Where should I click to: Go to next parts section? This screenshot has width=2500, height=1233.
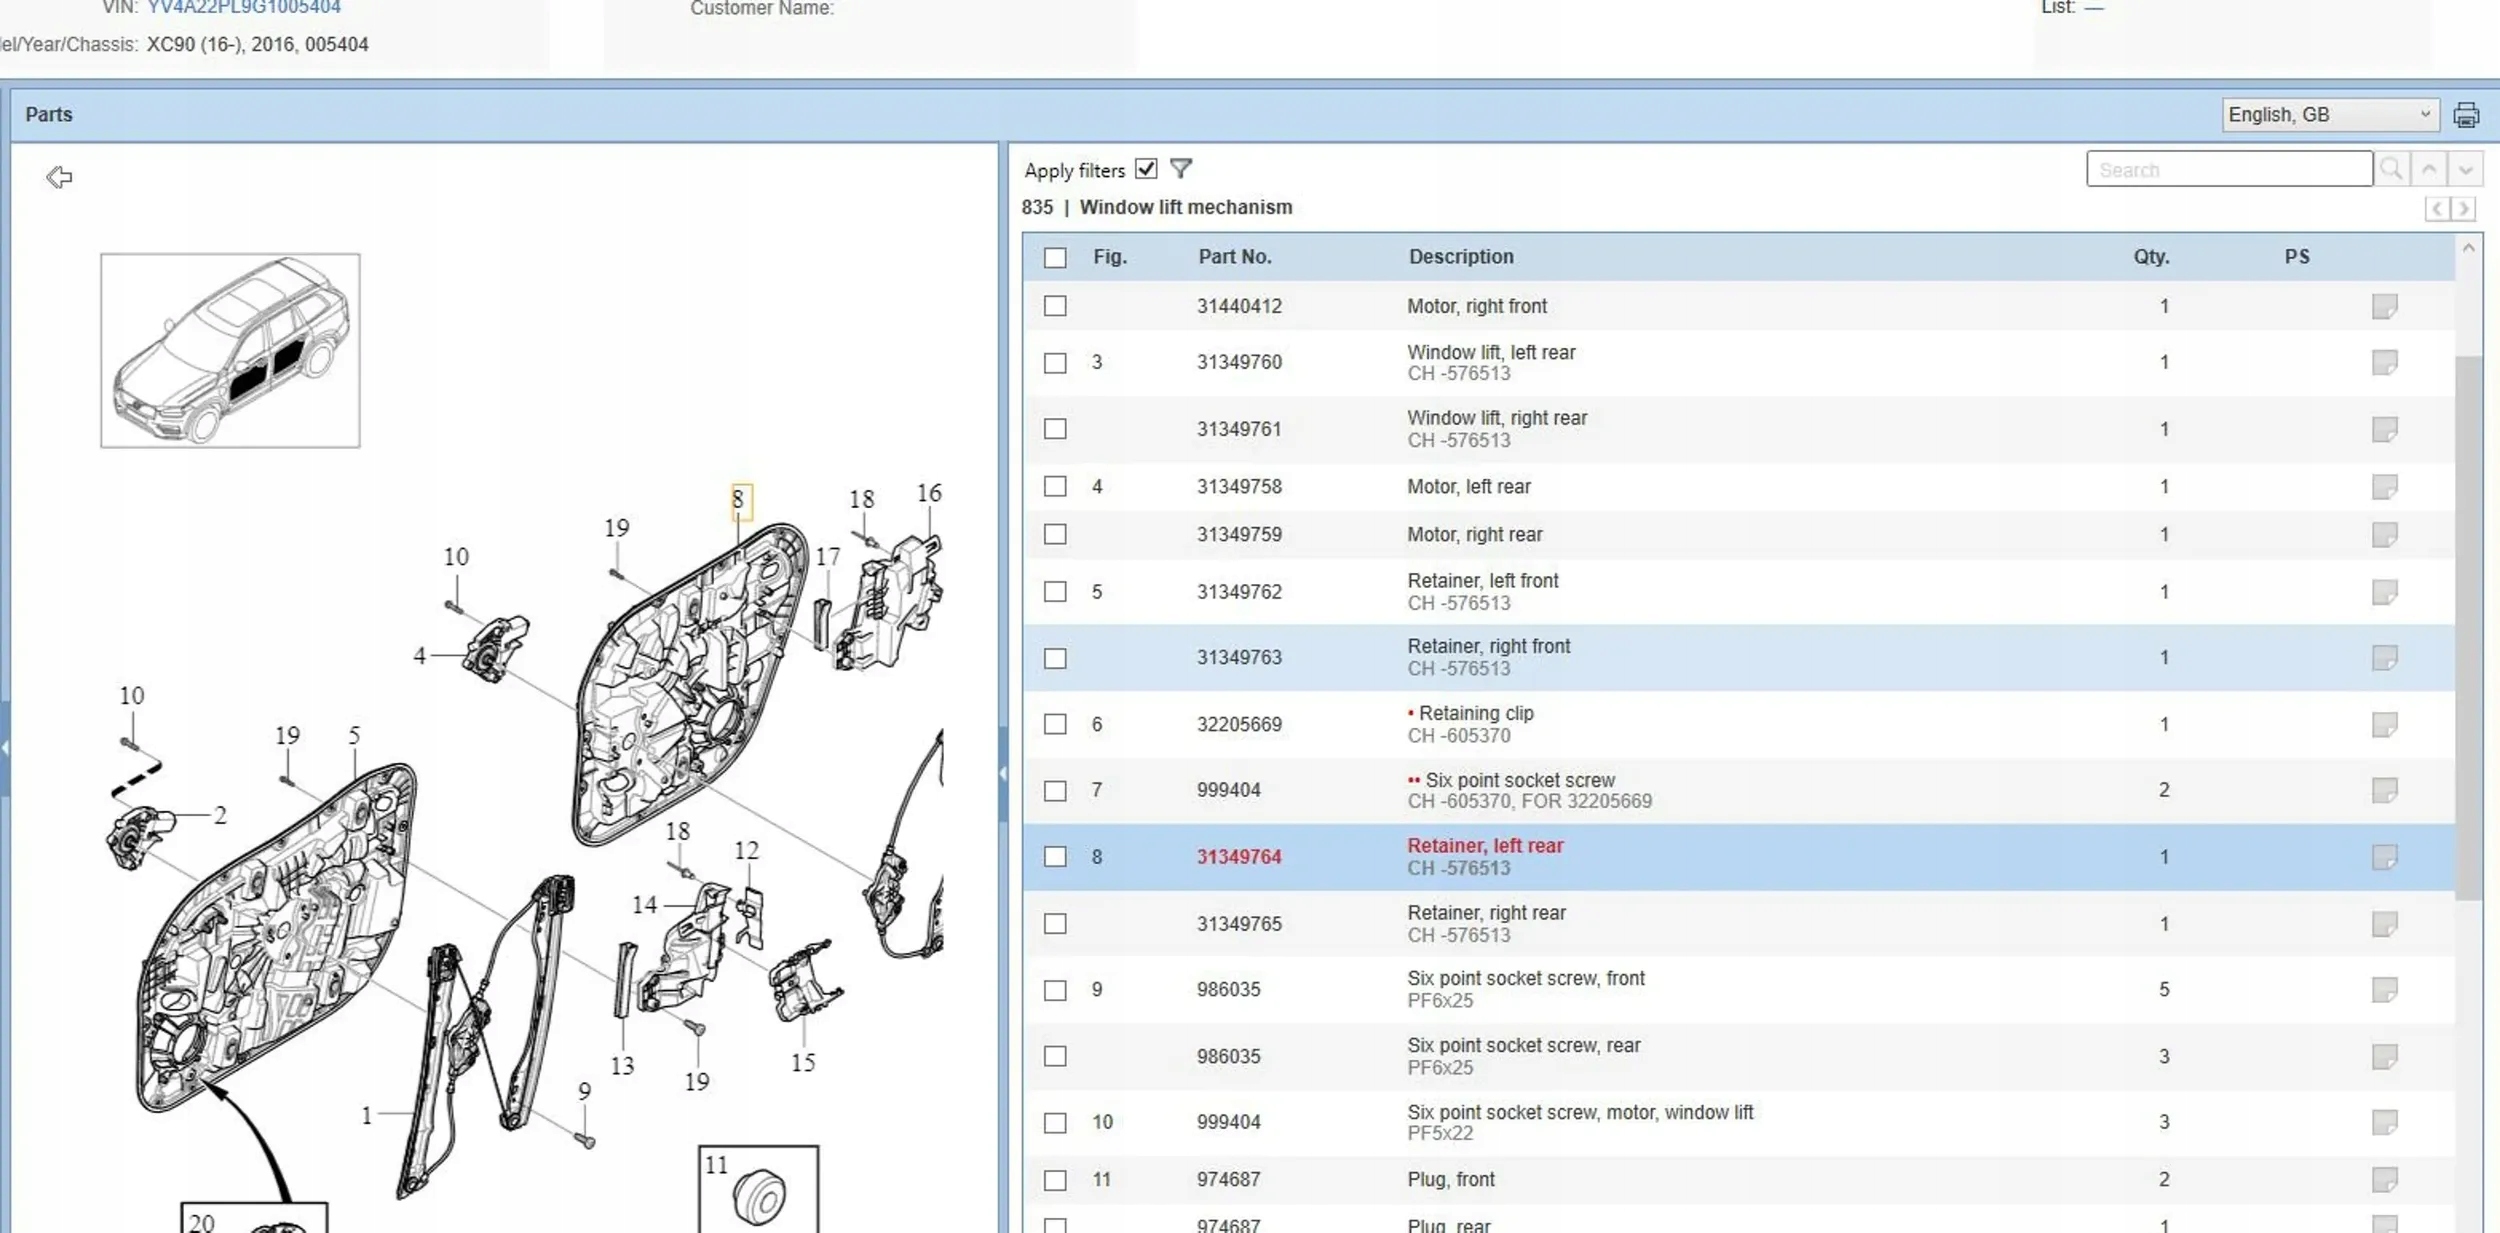[2464, 208]
